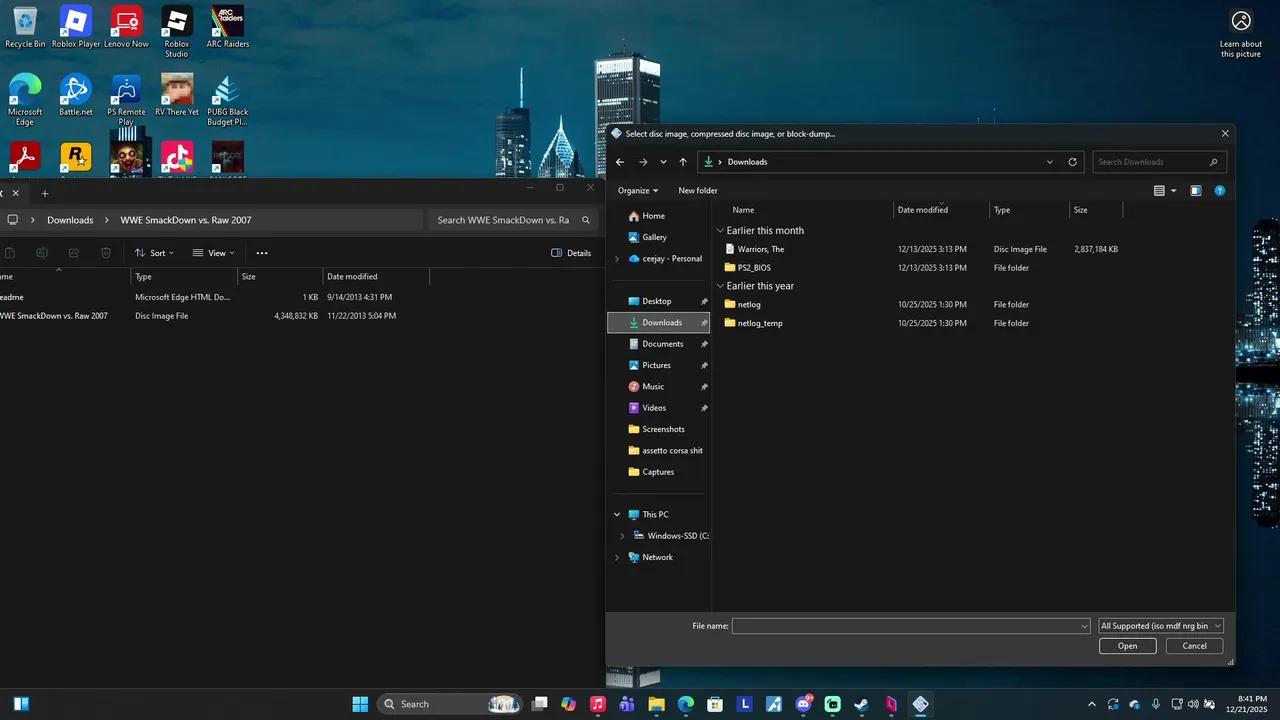This screenshot has height=720, width=1280.
Task: Click the Downloads breadcrumb in File Explorer
Action: tap(70, 220)
